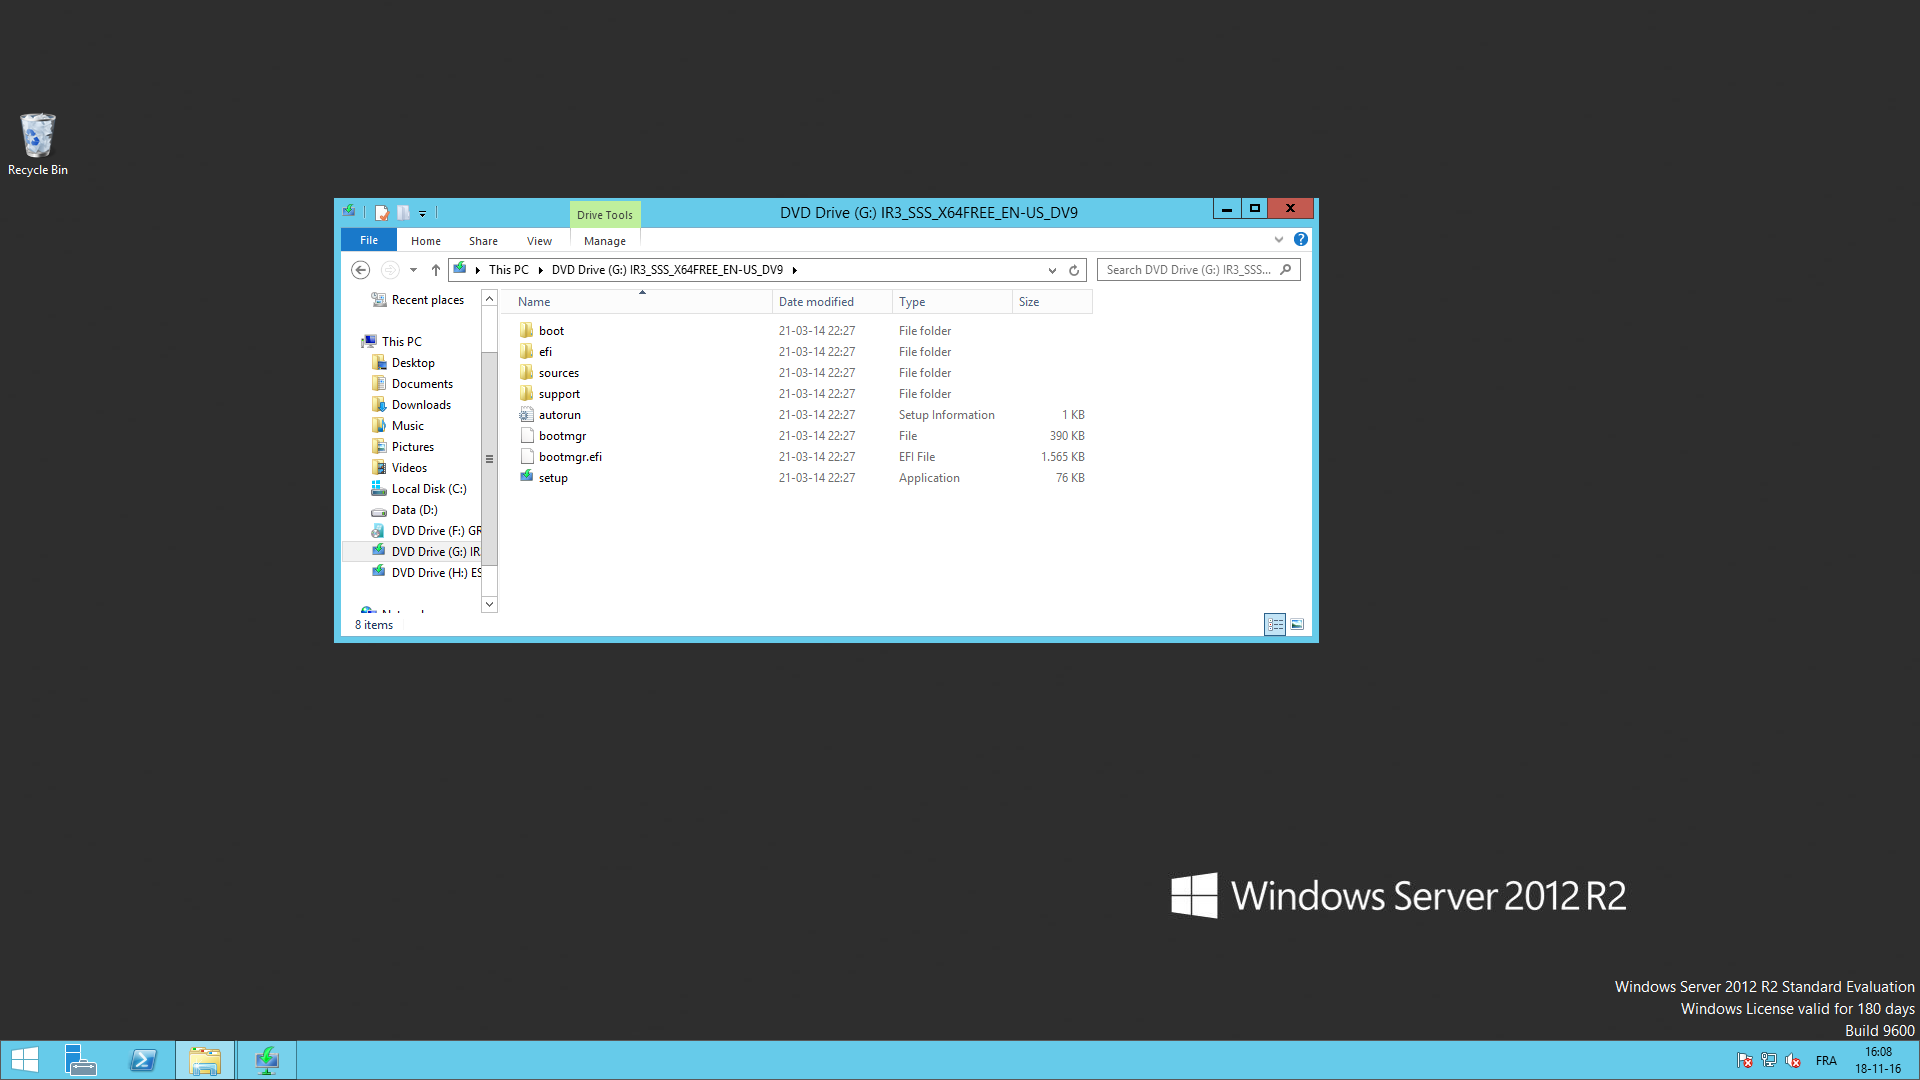Image resolution: width=1920 pixels, height=1080 pixels.
Task: Expand chevron after DVD Drive breadcrumb
Action: click(x=794, y=270)
